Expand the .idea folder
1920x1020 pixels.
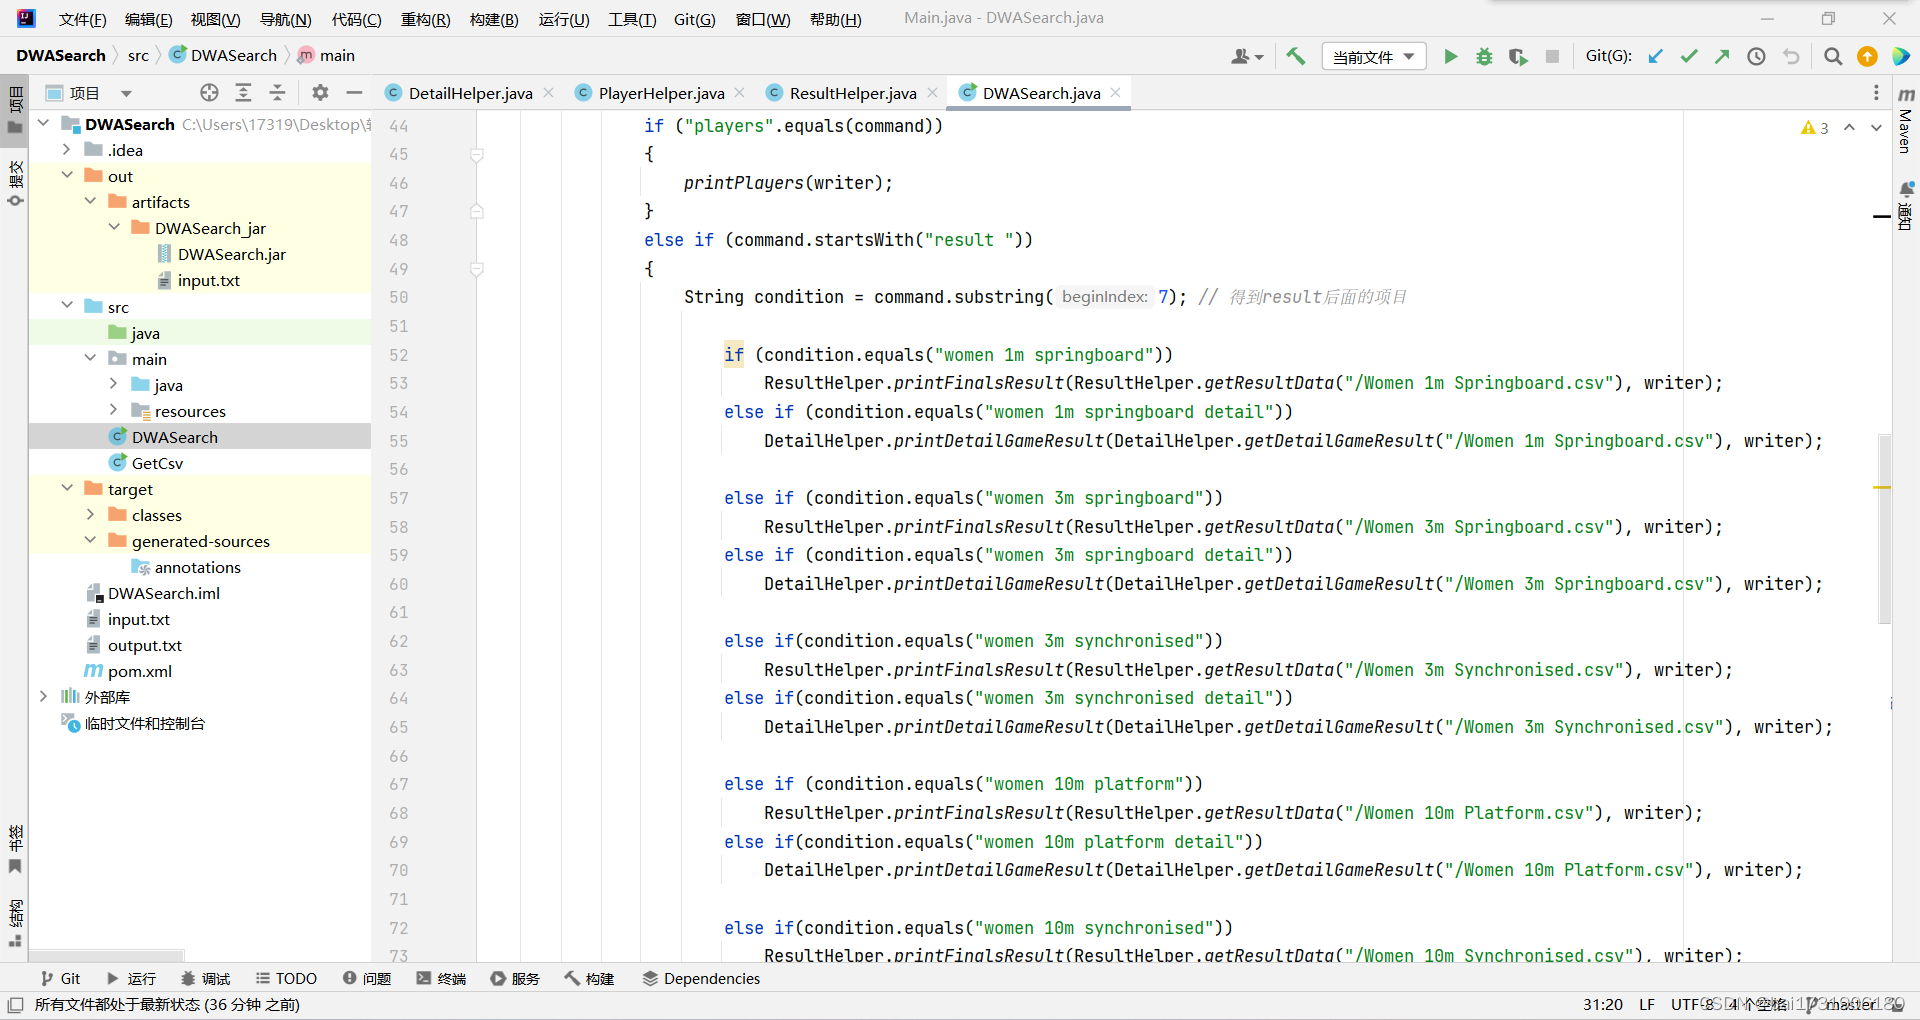coord(67,150)
